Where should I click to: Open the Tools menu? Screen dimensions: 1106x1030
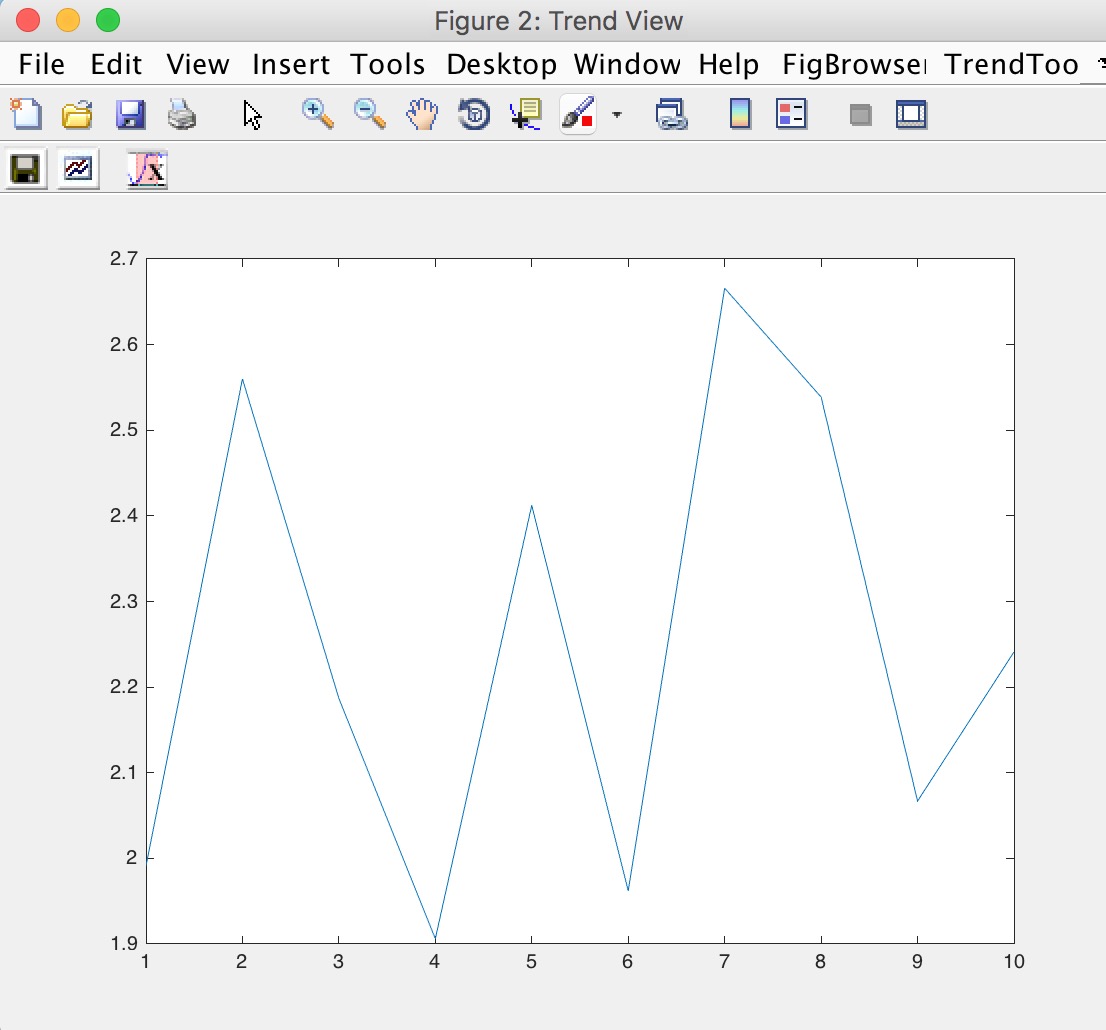click(388, 65)
